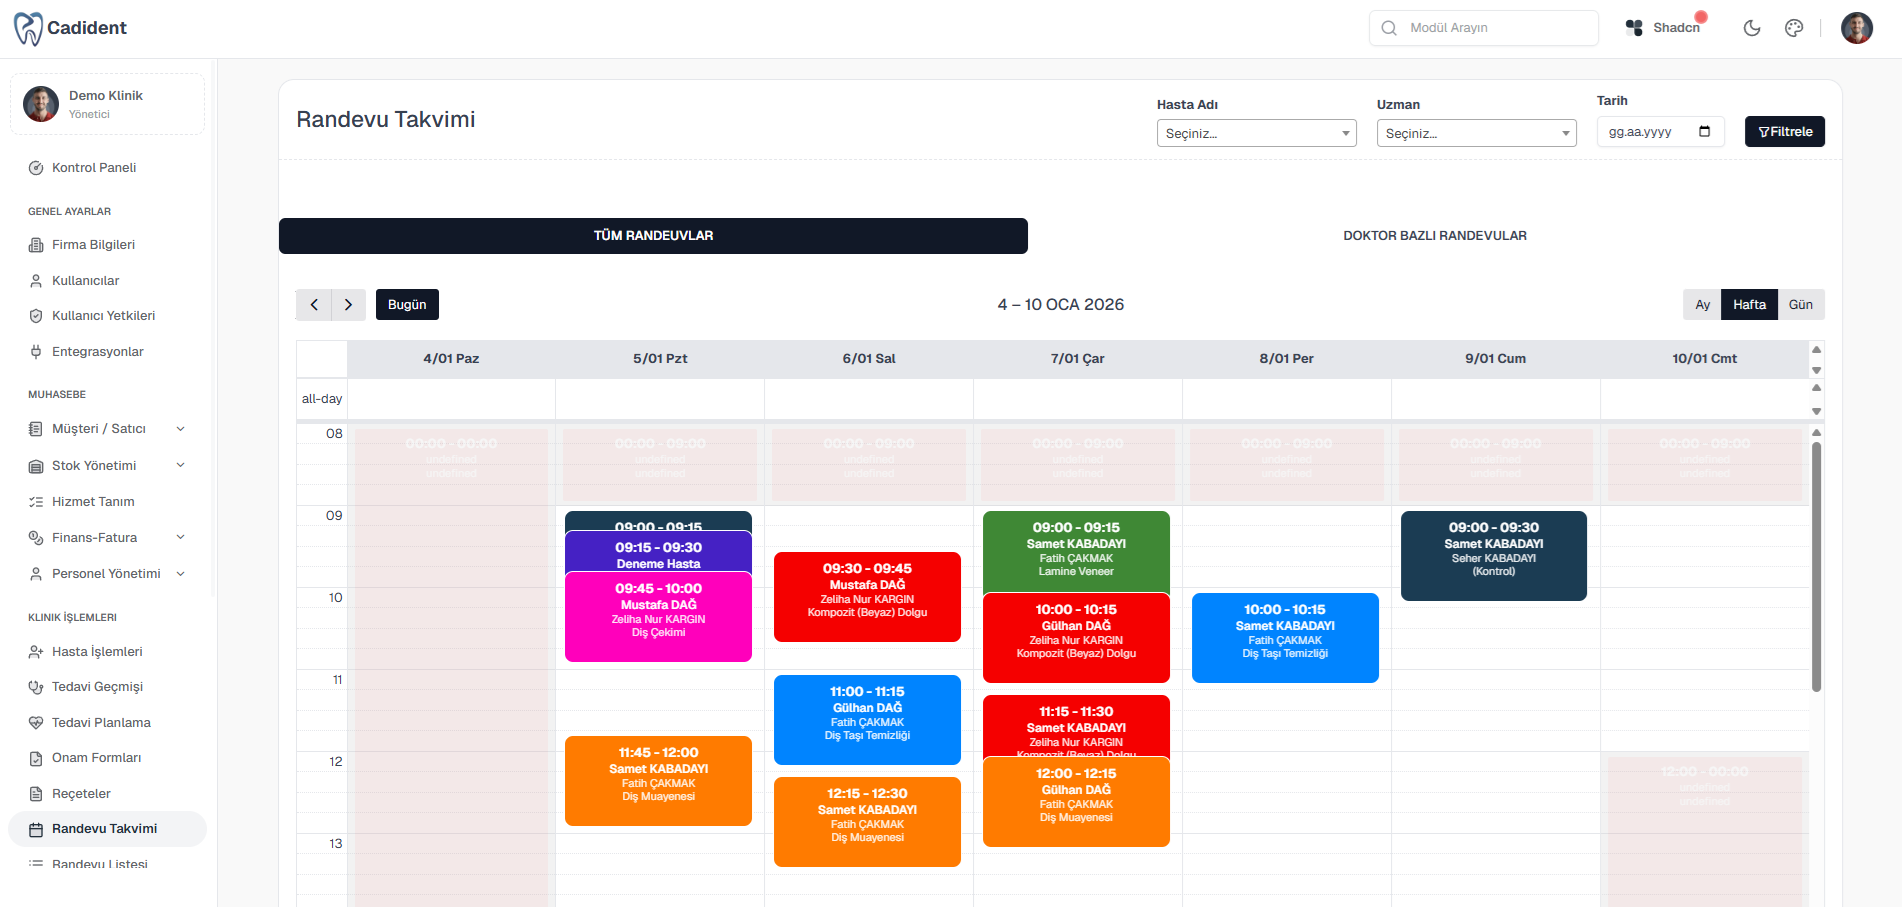Toggle dark mode moon icon
The height and width of the screenshot is (907, 1902).
pyautogui.click(x=1752, y=28)
